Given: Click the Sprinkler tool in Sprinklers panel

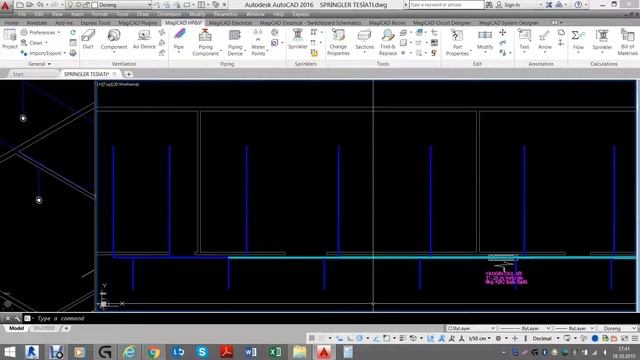Looking at the screenshot, I should pos(298,40).
